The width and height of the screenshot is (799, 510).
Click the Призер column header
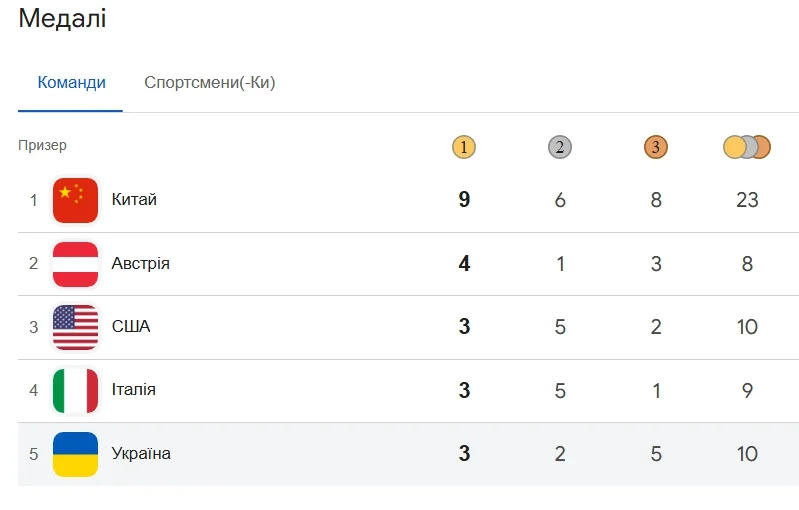click(x=42, y=146)
